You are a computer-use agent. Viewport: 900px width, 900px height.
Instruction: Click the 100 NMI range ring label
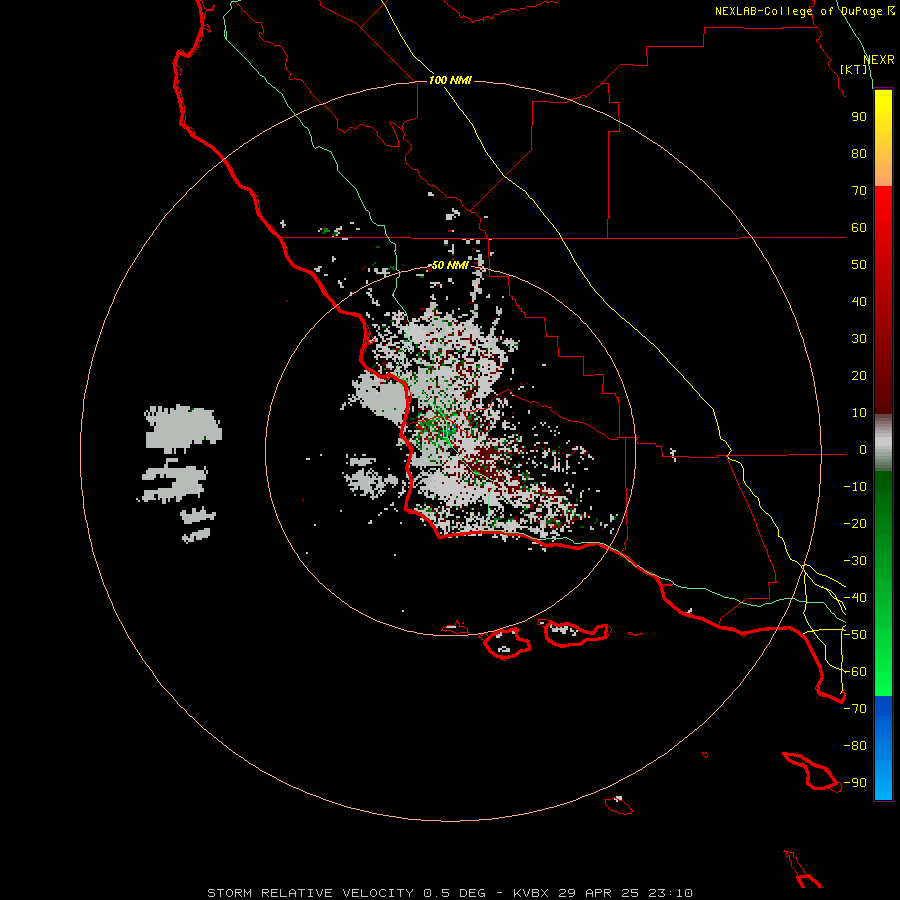450,80
